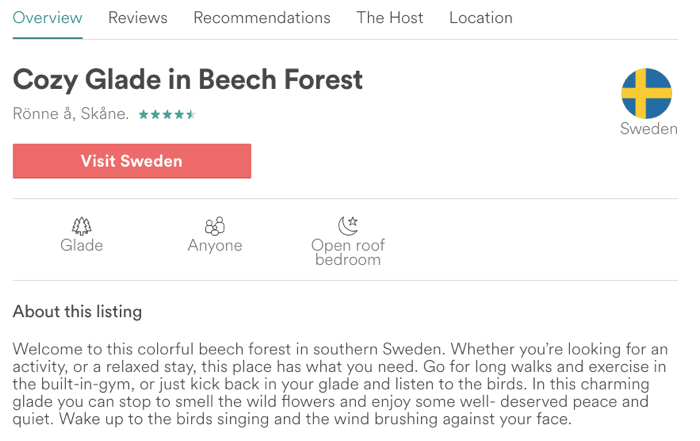Open the Overview tab
Image resolution: width=700 pixels, height=441 pixels.
pos(47,18)
